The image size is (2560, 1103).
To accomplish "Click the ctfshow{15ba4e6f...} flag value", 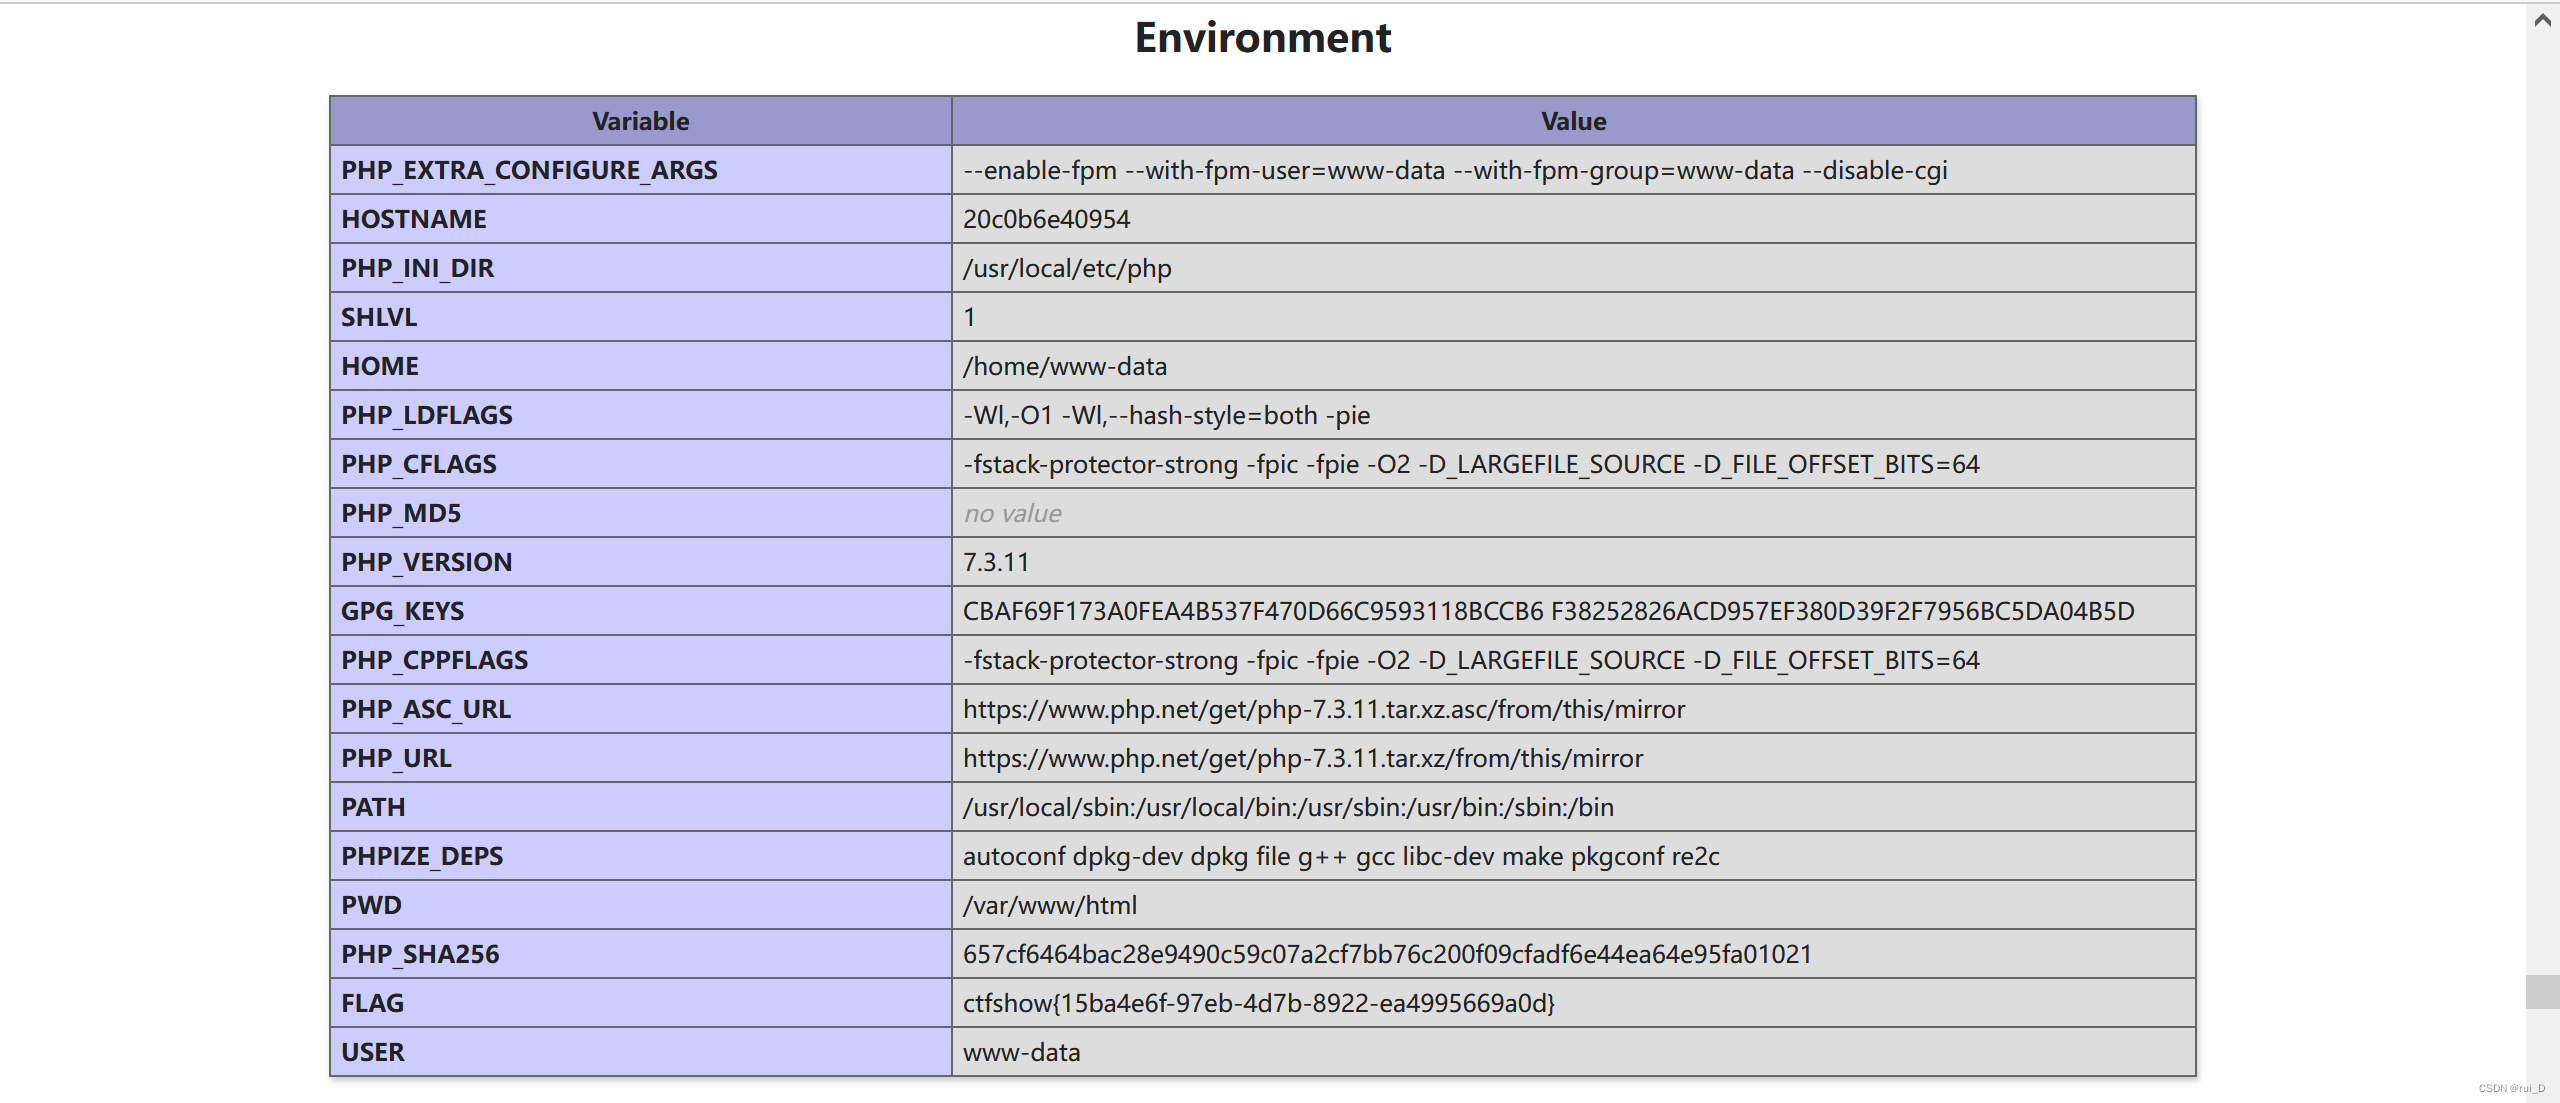I will [x=1259, y=1003].
